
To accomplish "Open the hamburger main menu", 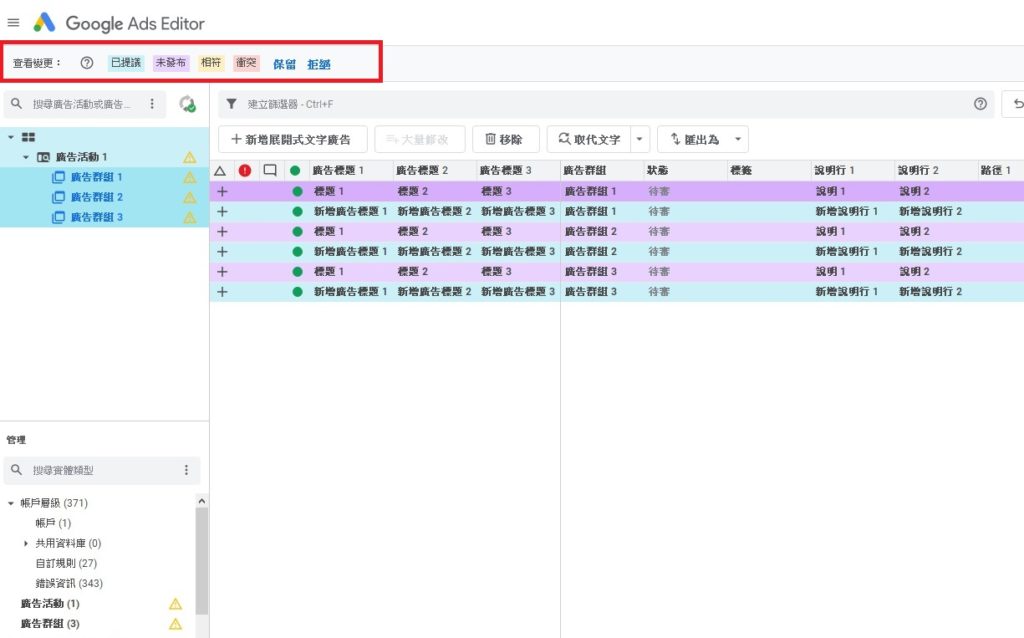I will [13, 22].
